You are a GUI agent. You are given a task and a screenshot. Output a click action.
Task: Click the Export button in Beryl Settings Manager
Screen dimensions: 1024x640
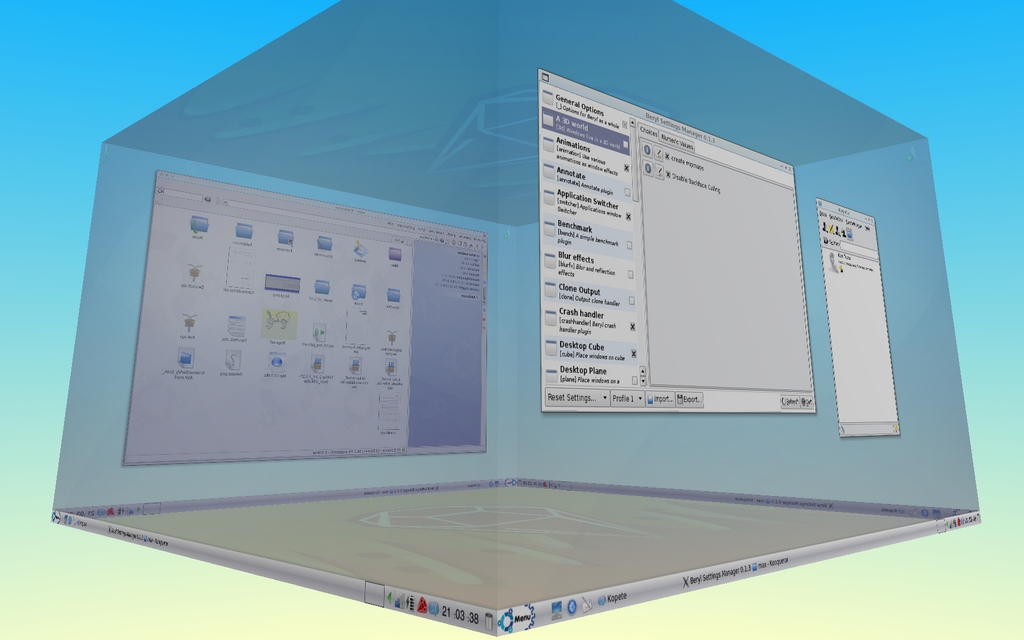pyautogui.click(x=689, y=399)
